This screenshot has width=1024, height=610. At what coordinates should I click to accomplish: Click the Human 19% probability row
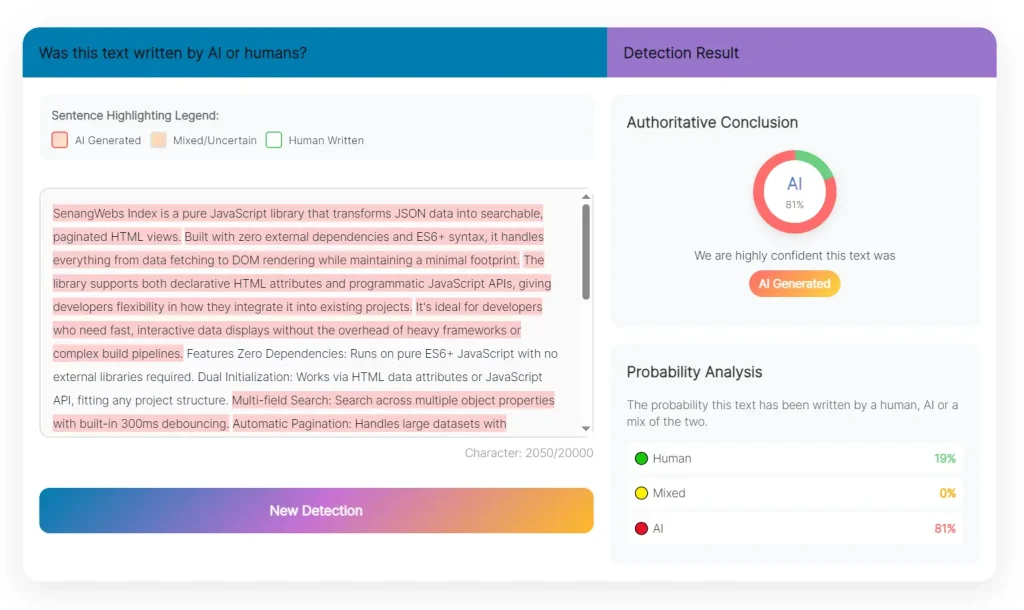pos(795,458)
